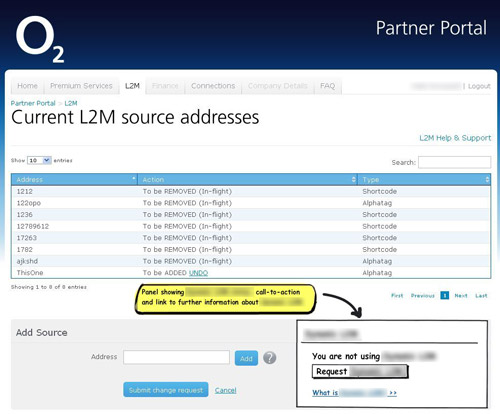Click the Logout link
The width and height of the screenshot is (500, 414).
click(479, 86)
